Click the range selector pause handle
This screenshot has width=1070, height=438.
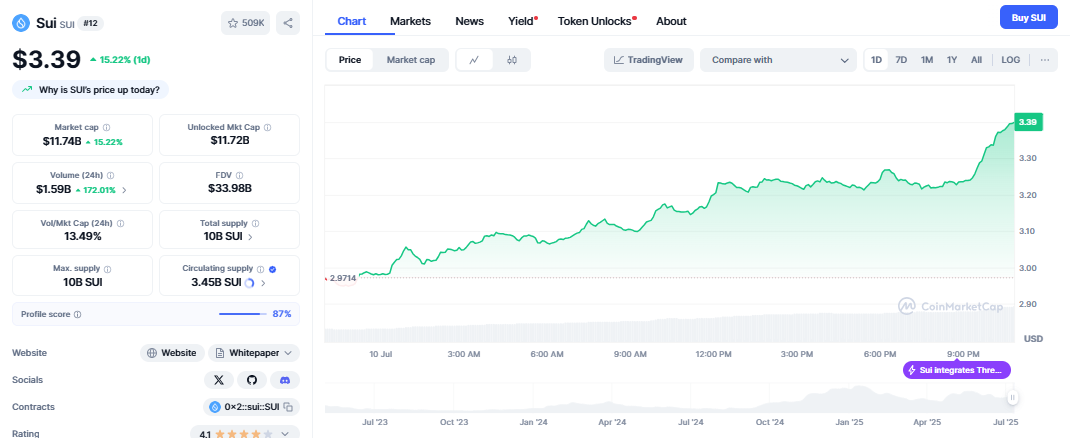1013,397
